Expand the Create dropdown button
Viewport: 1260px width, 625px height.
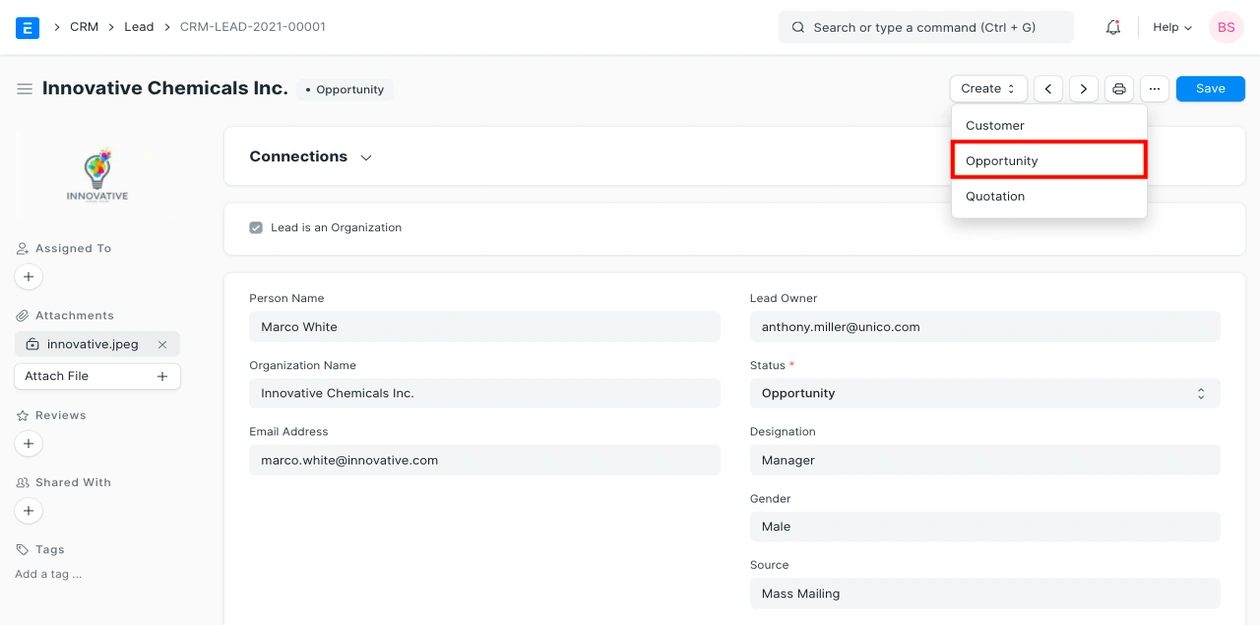pos(988,89)
